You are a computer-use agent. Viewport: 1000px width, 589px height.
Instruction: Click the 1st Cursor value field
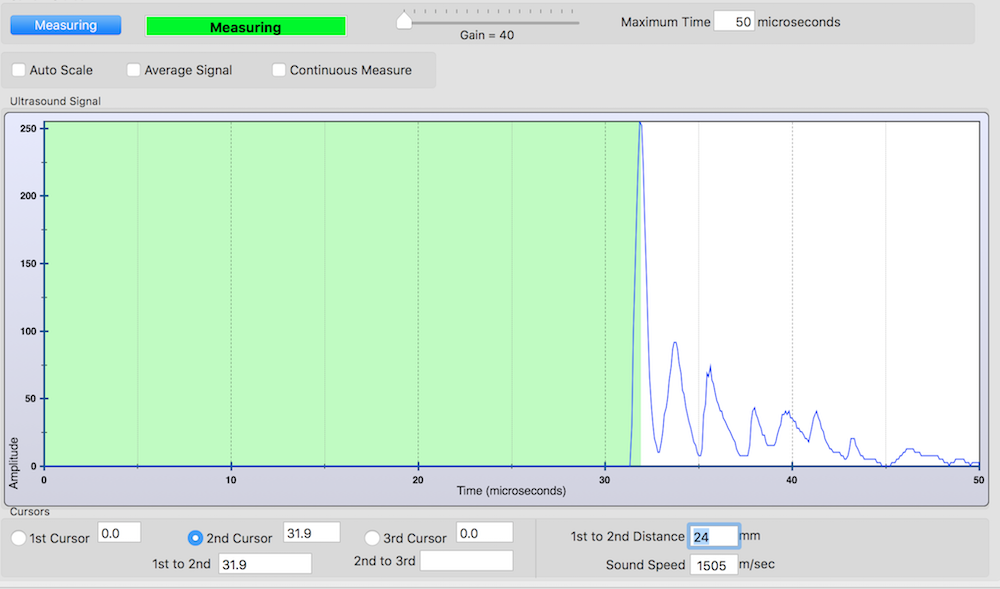119,533
